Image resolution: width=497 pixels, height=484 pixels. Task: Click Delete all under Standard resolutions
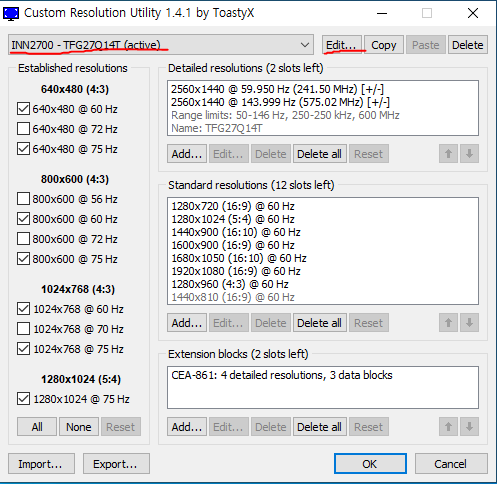click(x=319, y=323)
